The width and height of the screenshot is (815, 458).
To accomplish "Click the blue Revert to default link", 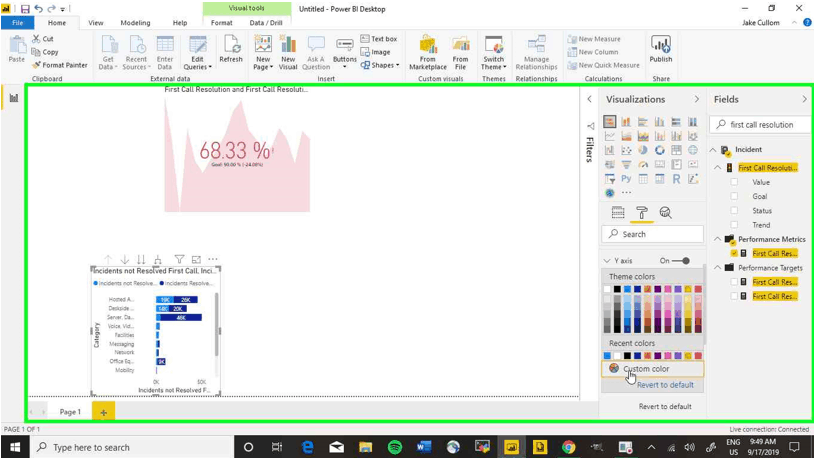I will click(x=665, y=385).
